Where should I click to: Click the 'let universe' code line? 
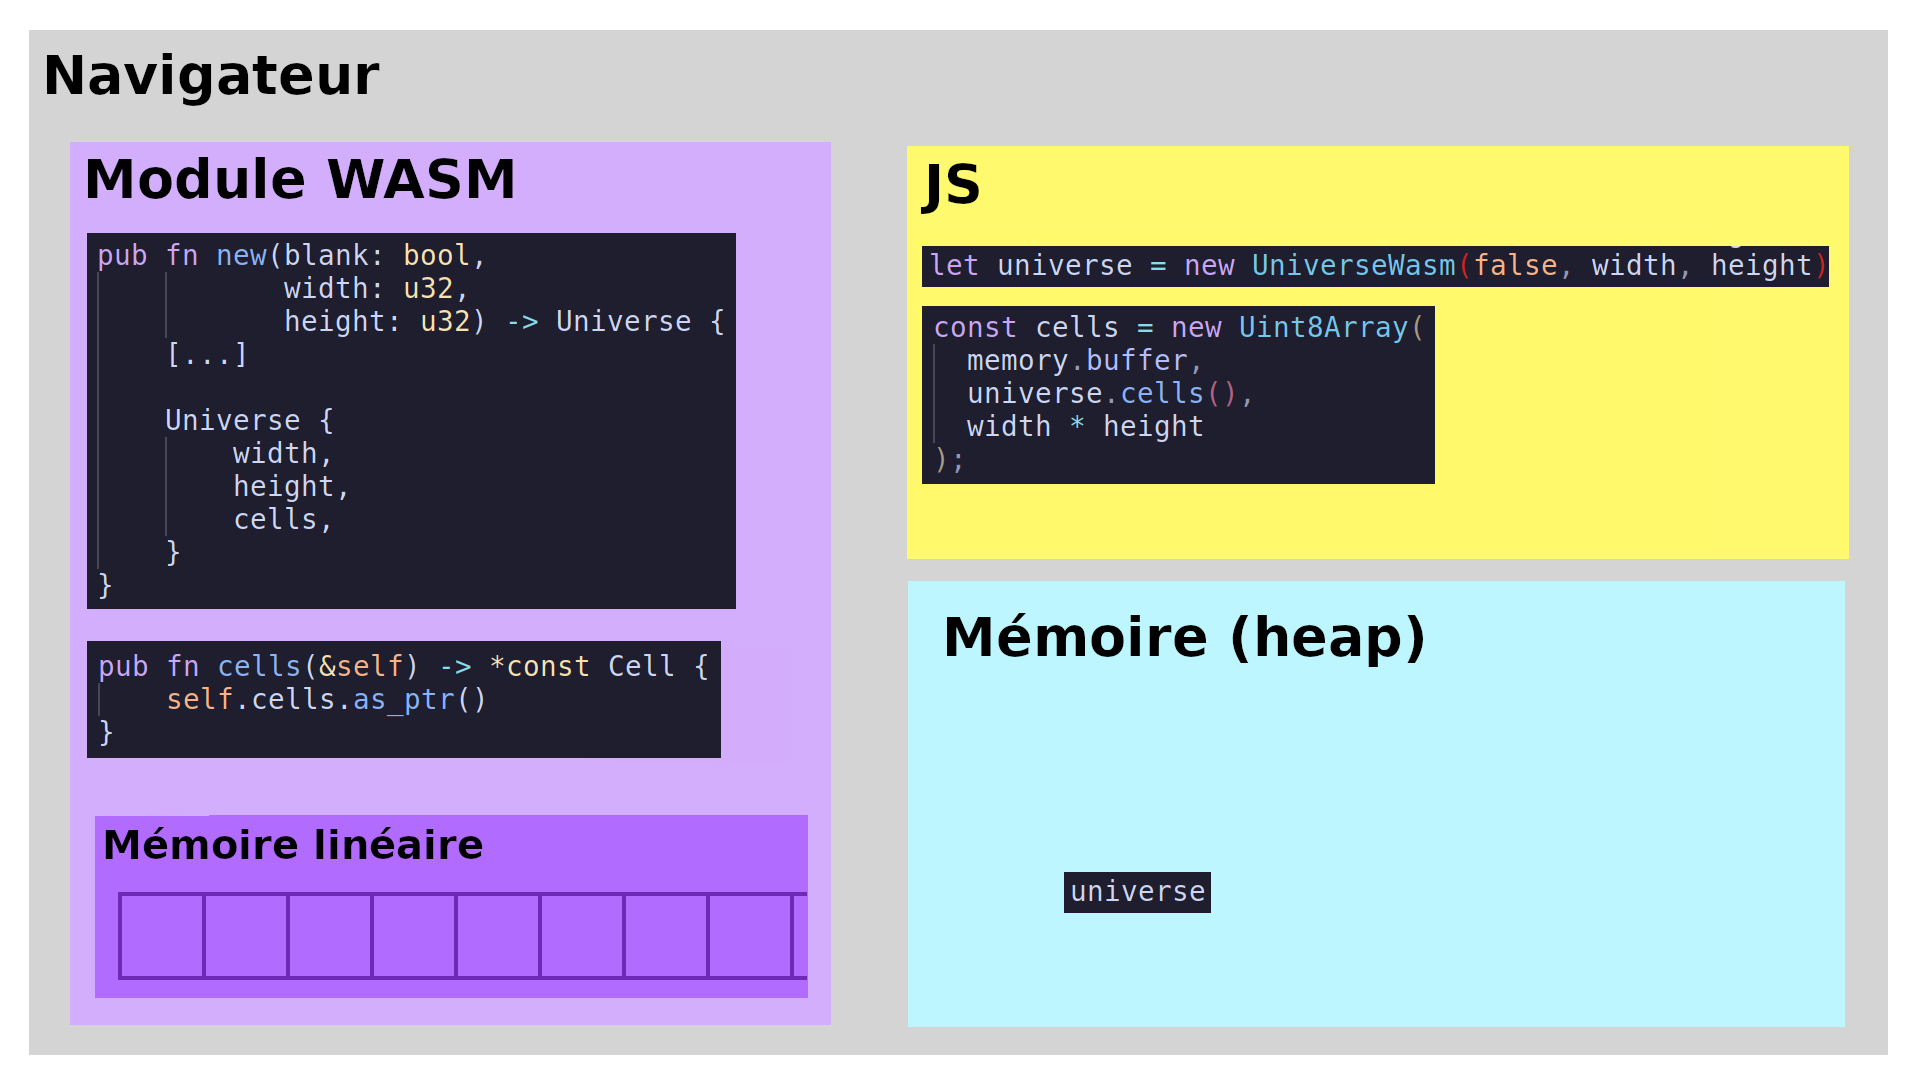(1374, 266)
